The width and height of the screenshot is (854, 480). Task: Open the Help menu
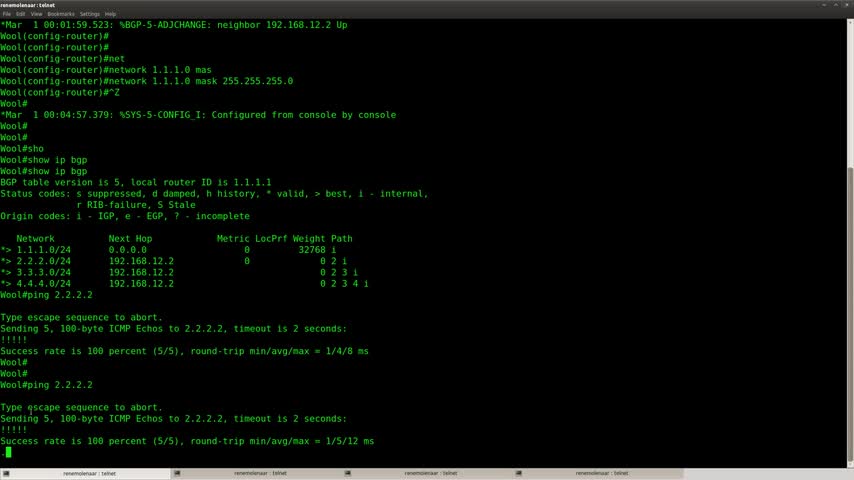click(111, 14)
